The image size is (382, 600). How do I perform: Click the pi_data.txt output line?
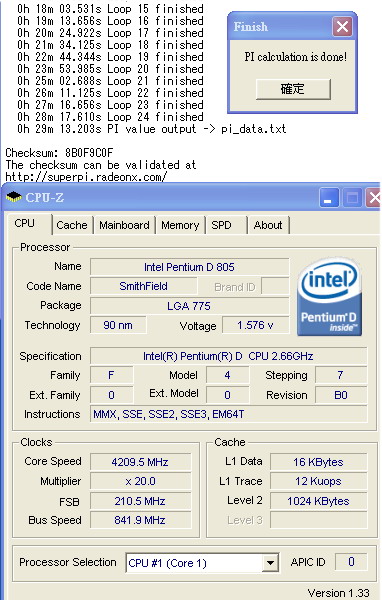pyautogui.click(x=152, y=129)
